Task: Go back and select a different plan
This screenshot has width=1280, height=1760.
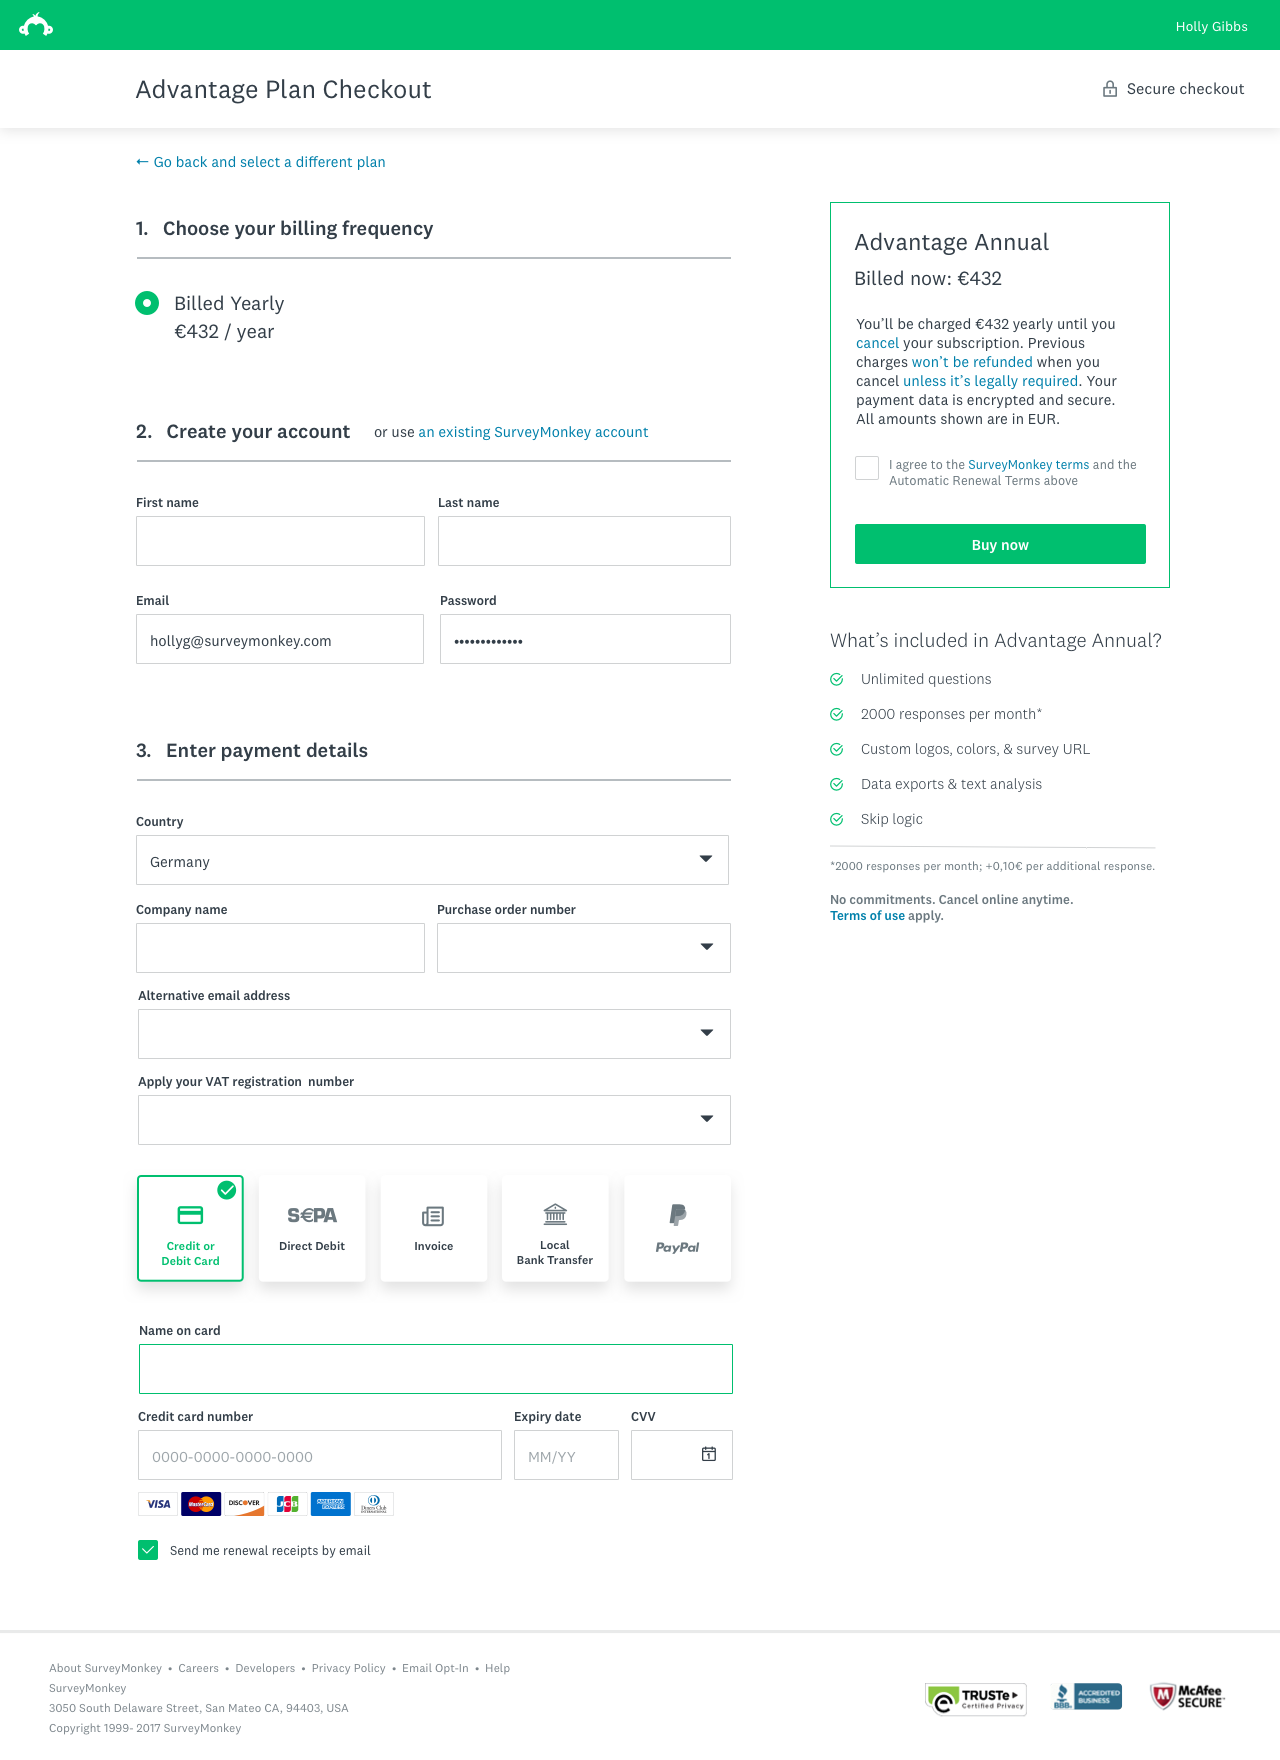Action: click(261, 162)
